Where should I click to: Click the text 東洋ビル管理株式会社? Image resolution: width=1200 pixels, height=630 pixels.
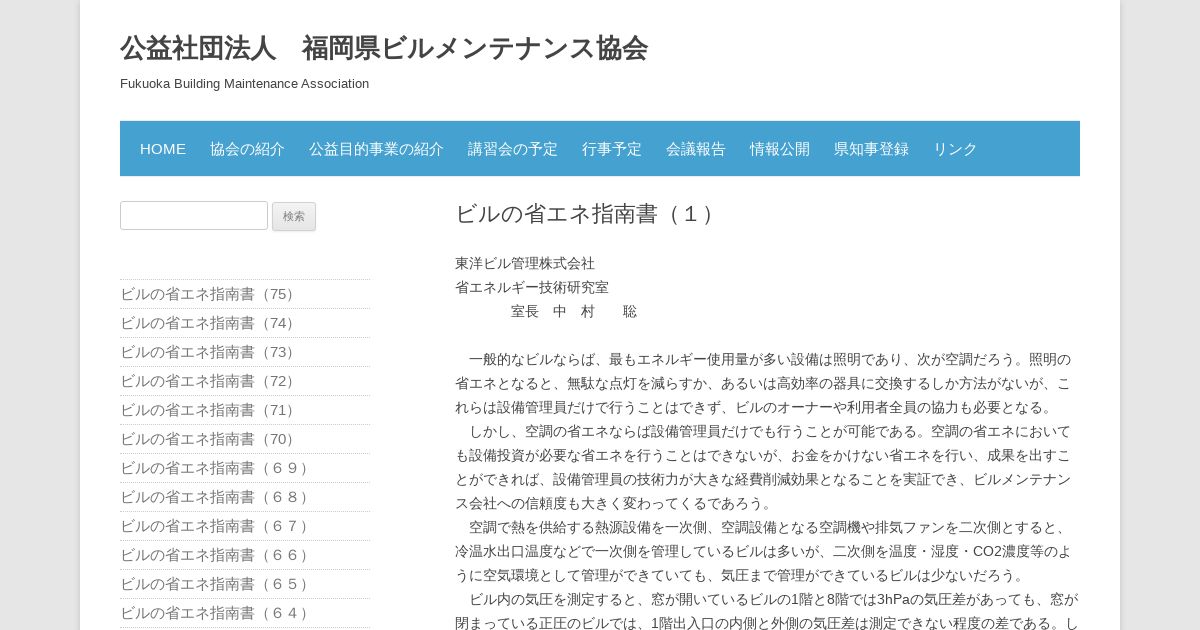point(525,263)
